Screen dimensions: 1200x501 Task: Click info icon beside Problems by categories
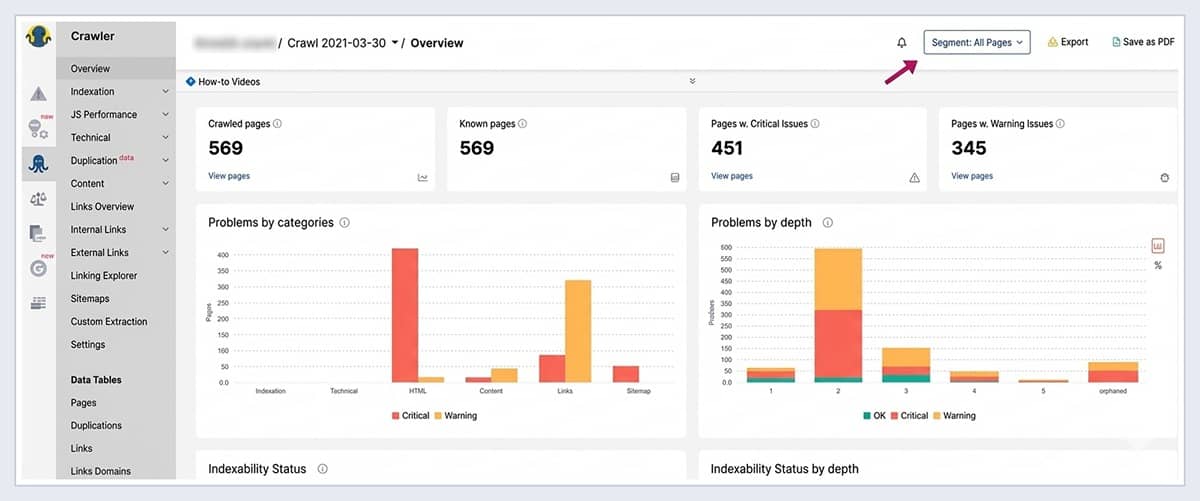click(x=344, y=223)
